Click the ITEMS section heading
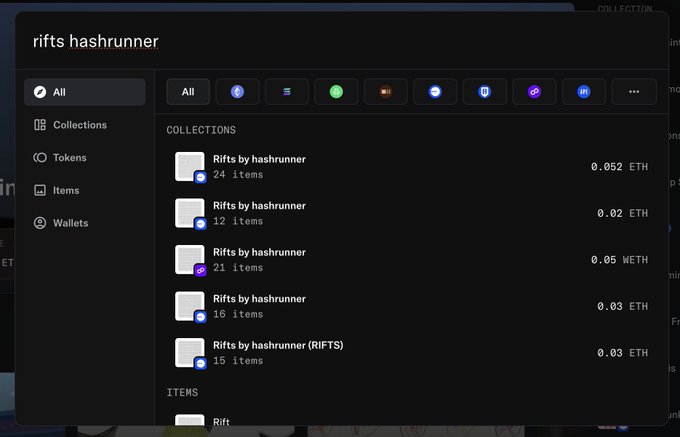Screen dimensions: 680x437 pos(182,392)
